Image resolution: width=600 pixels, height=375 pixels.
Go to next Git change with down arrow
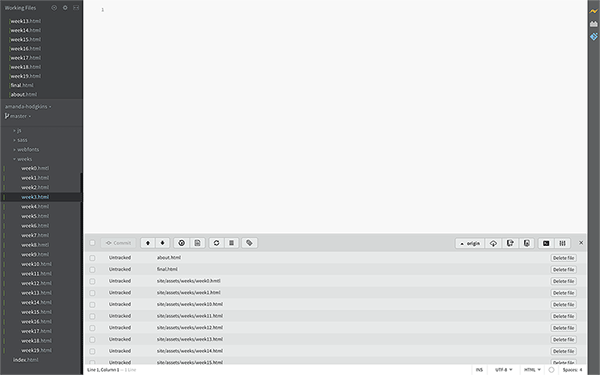tap(162, 243)
